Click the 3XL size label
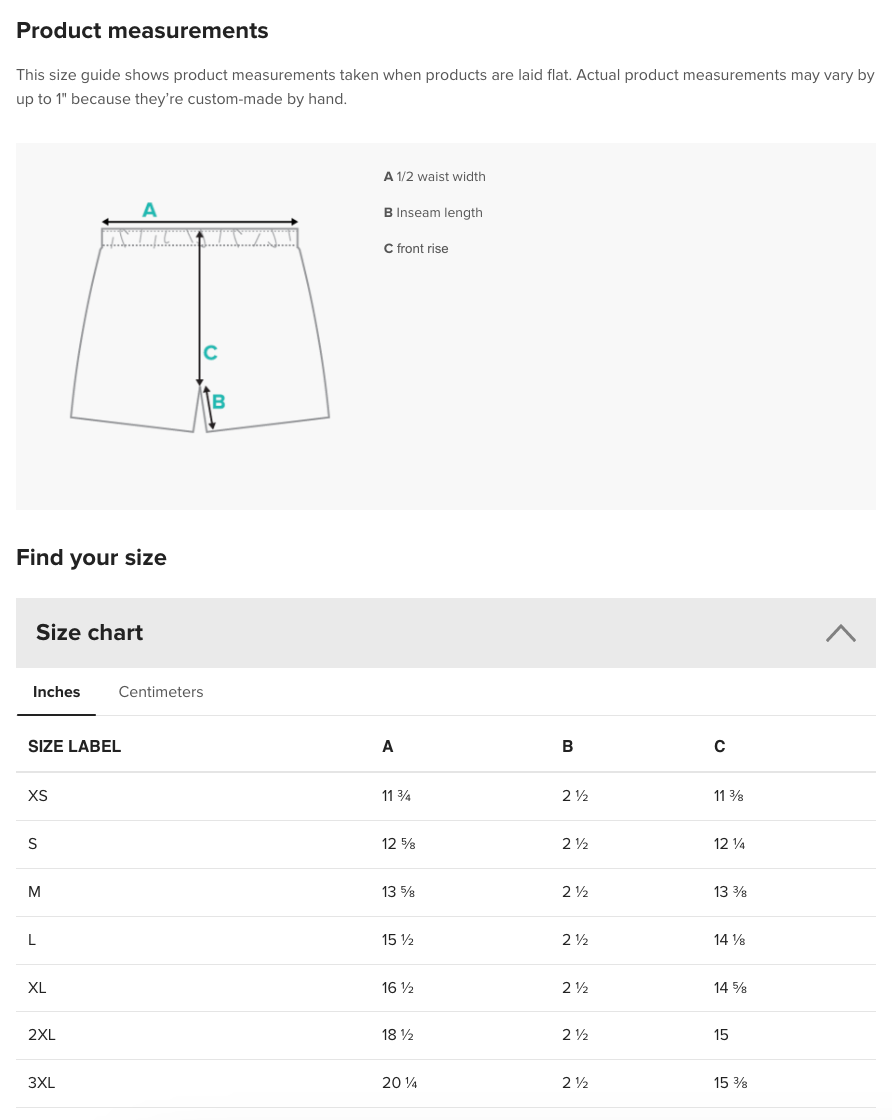Image resolution: width=892 pixels, height=1120 pixels. [42, 1084]
